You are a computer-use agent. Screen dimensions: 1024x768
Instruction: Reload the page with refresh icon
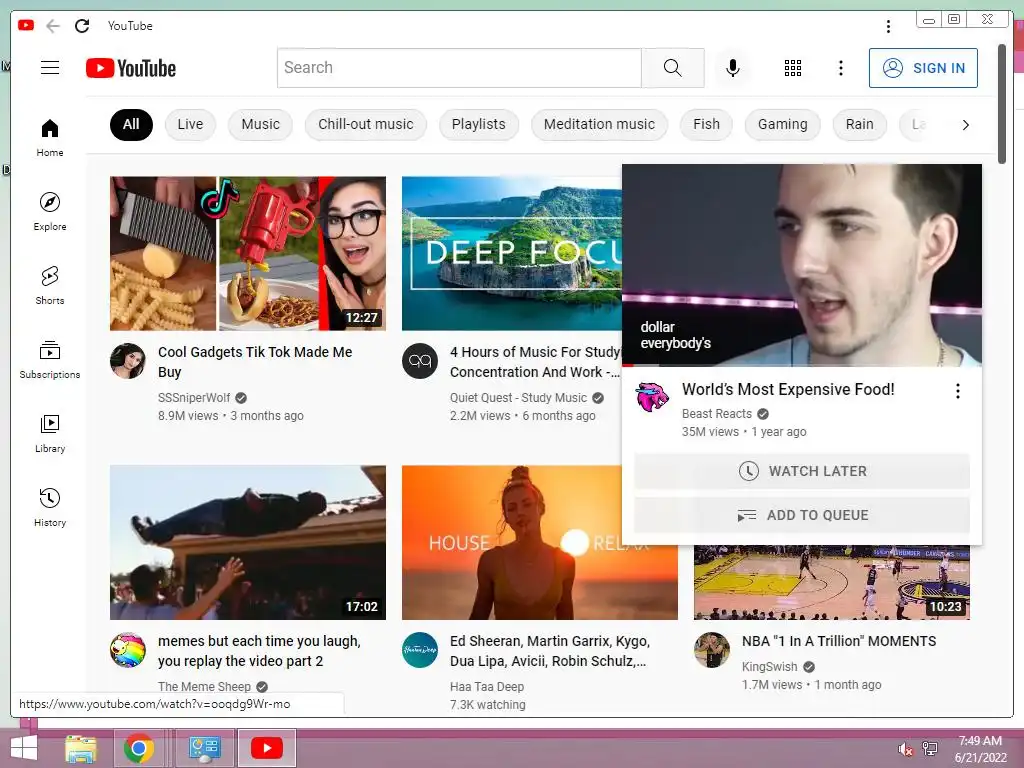tap(82, 26)
